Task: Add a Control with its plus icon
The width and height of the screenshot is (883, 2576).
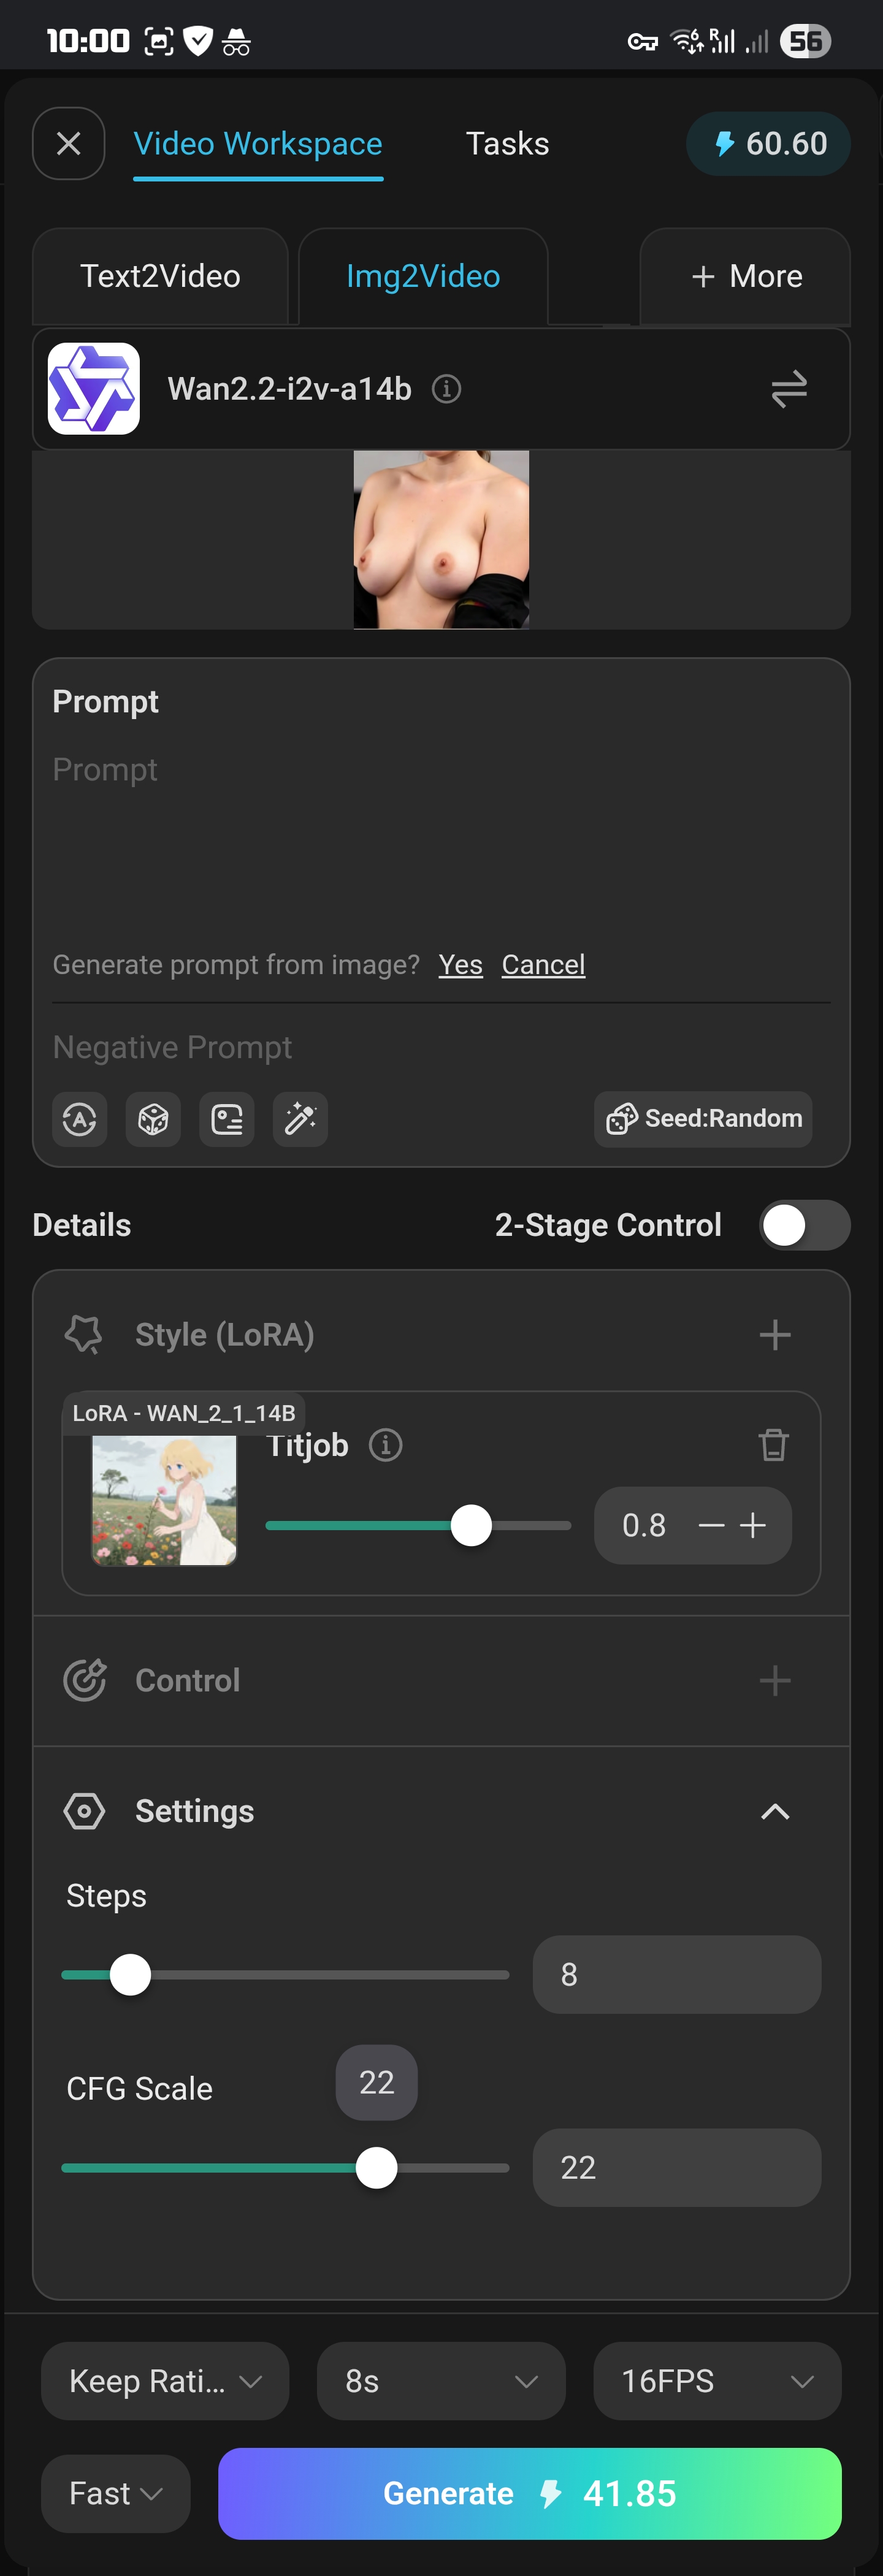Action: 774,1680
